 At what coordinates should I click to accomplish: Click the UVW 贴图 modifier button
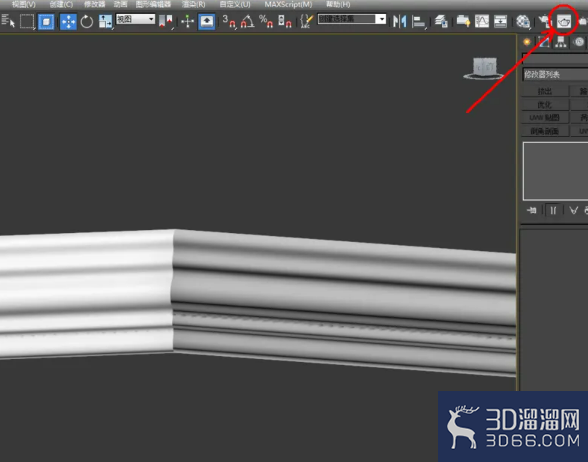pyautogui.click(x=544, y=118)
